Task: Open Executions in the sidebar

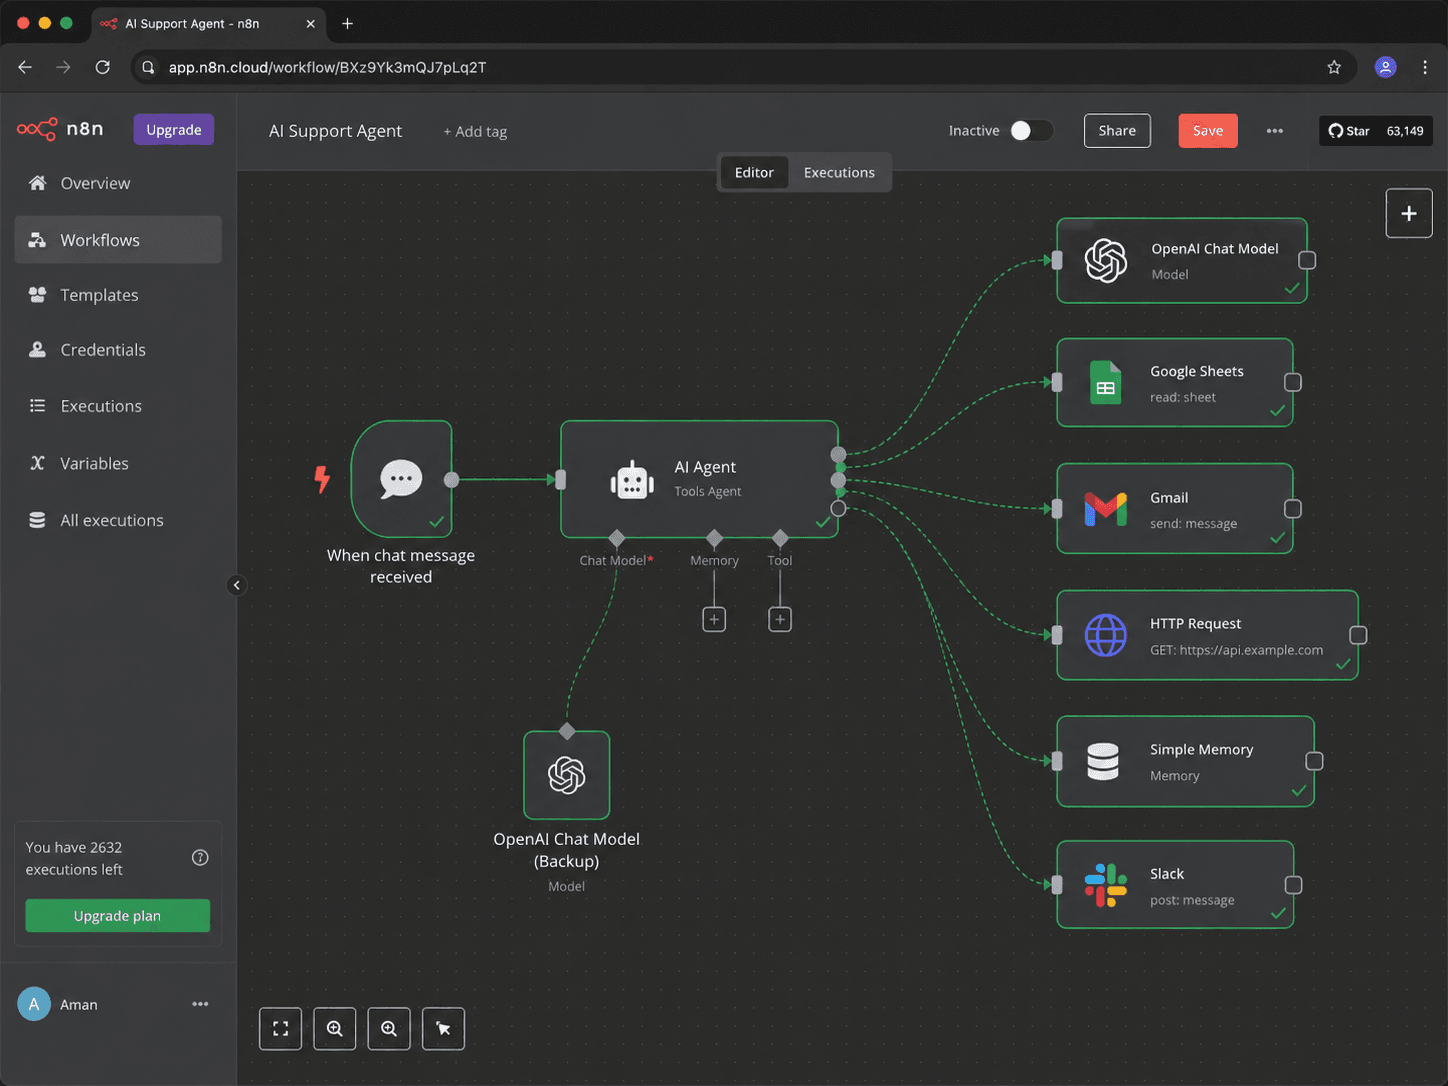Action: 118,406
